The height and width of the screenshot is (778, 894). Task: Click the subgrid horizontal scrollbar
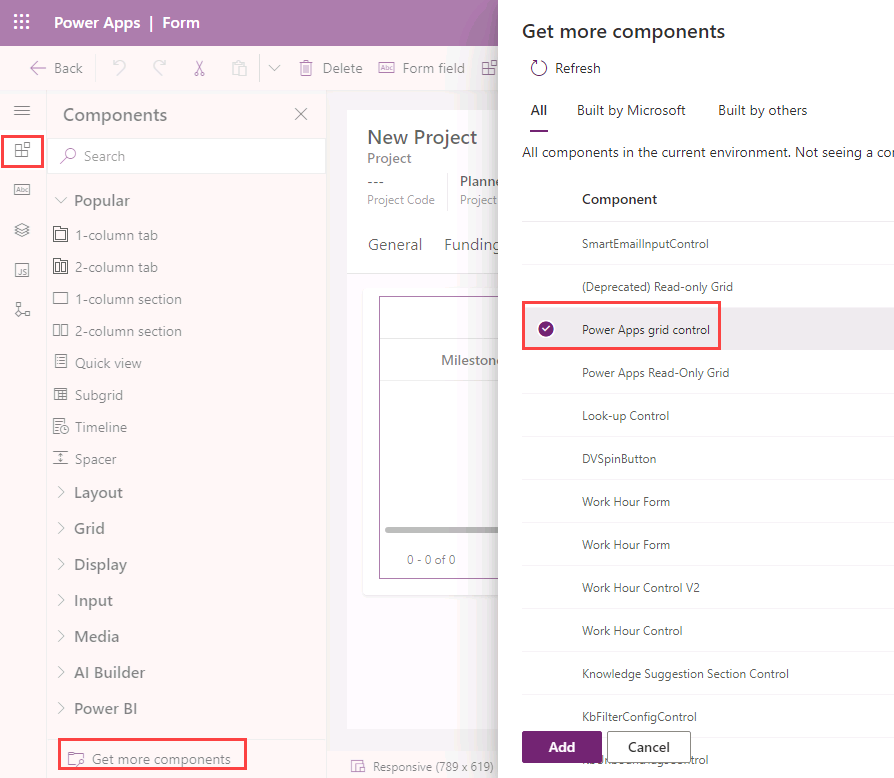441,529
